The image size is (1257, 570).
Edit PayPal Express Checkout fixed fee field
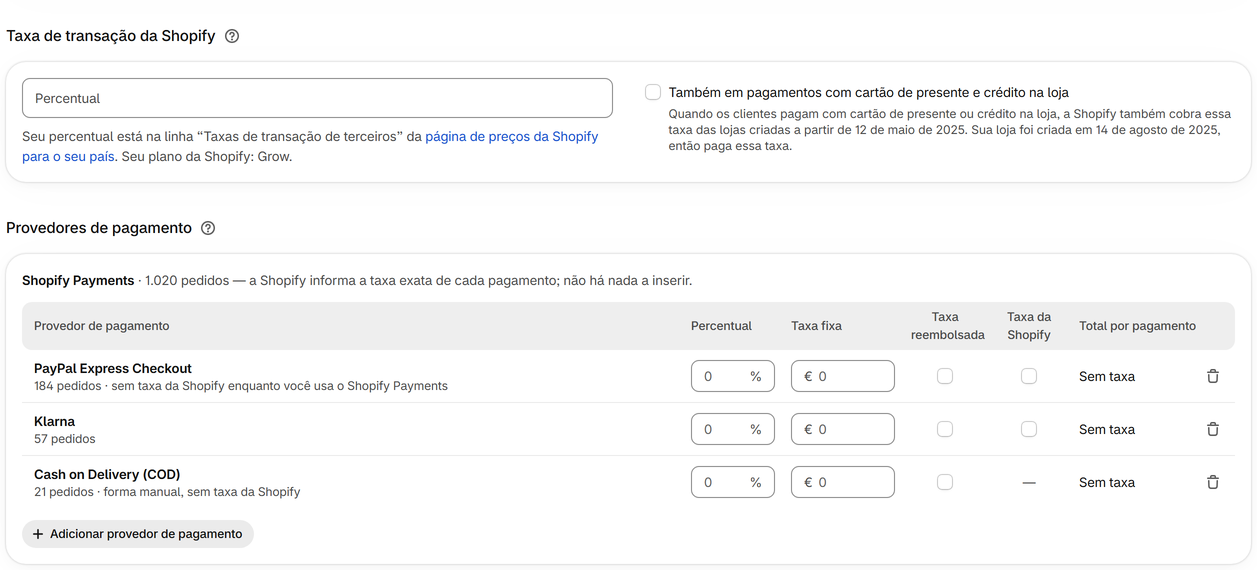pyautogui.click(x=843, y=376)
